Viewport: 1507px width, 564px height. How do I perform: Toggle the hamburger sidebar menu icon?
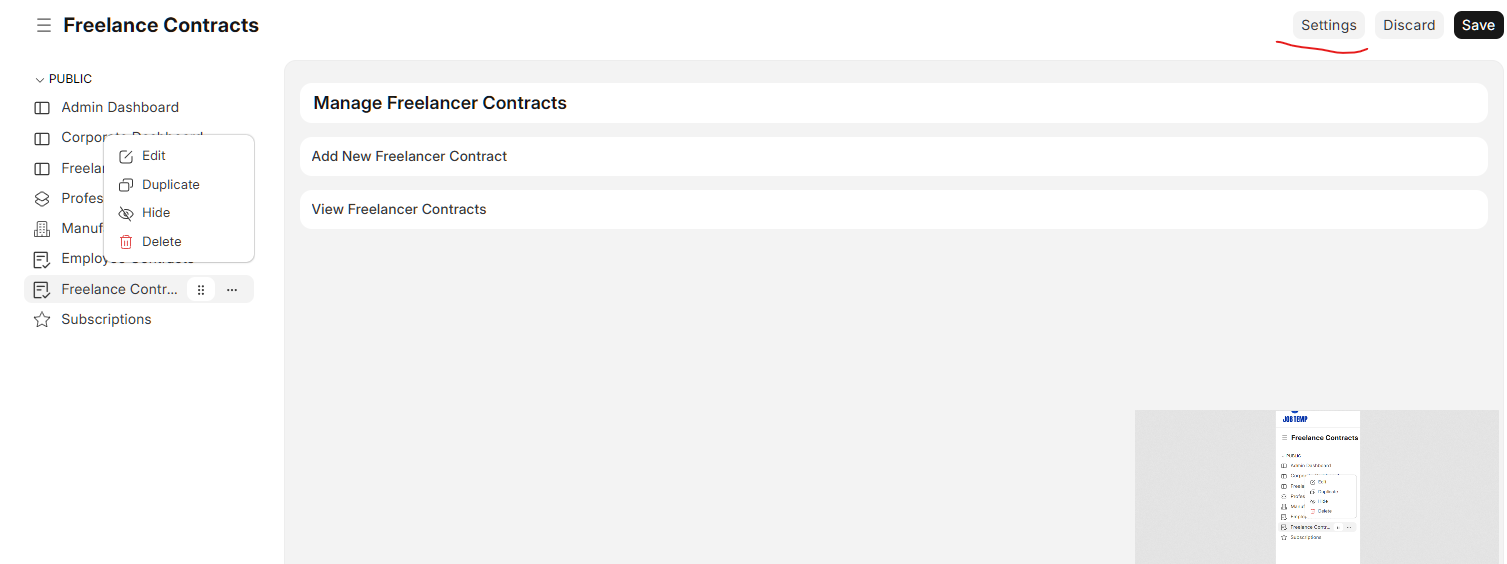tap(43, 25)
